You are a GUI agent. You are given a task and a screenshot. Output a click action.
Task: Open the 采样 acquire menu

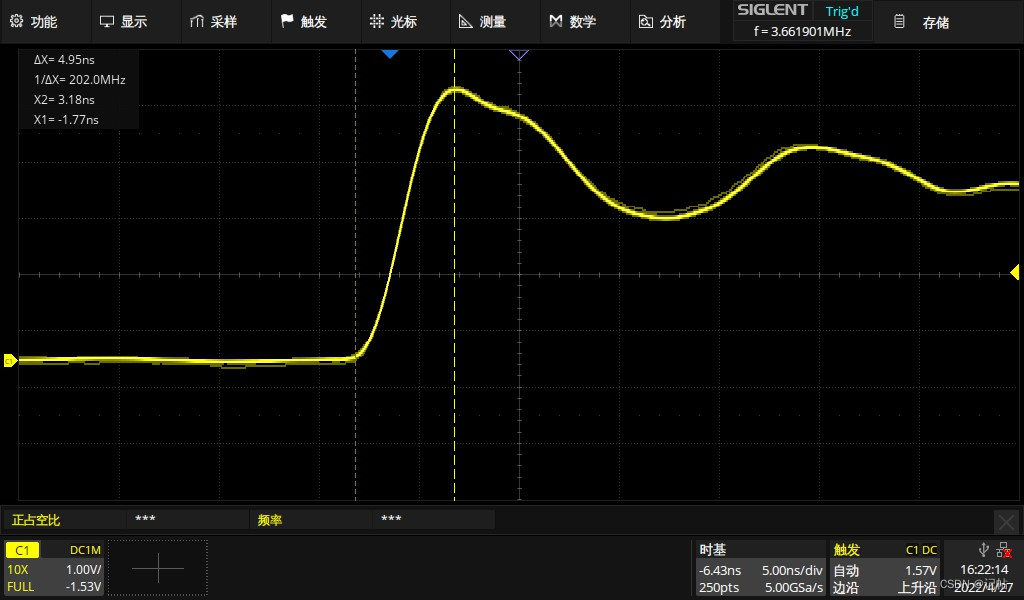pyautogui.click(x=214, y=22)
